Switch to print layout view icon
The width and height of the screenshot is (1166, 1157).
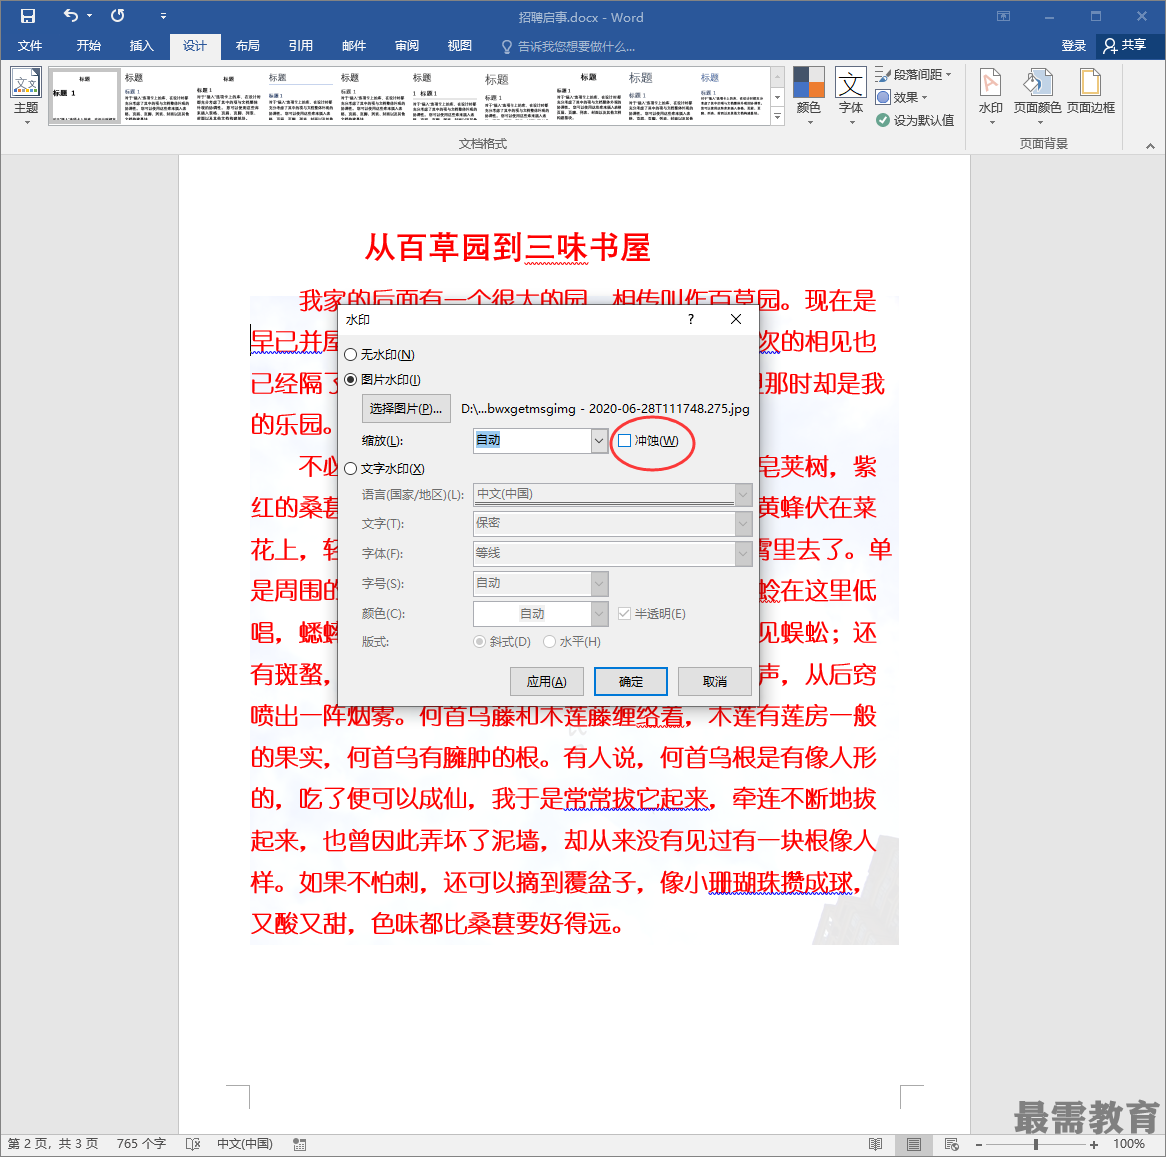pos(914,1144)
